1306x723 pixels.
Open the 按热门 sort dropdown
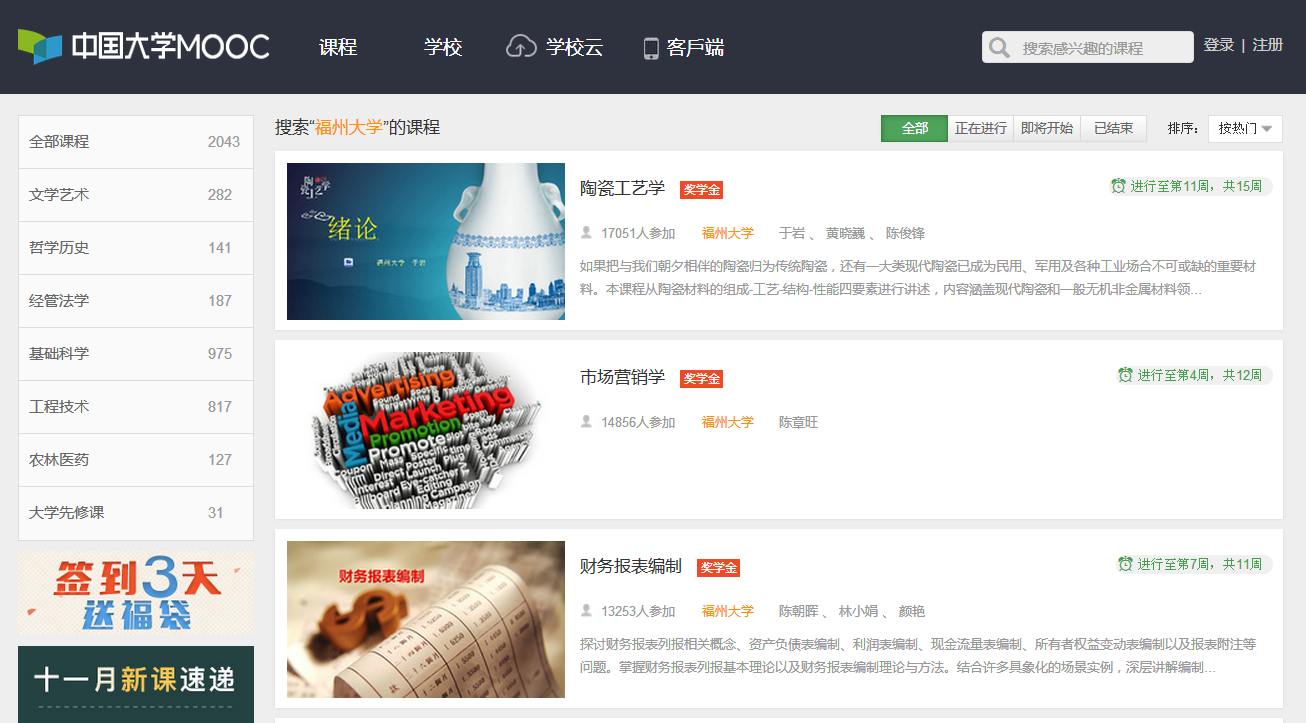(x=1245, y=128)
